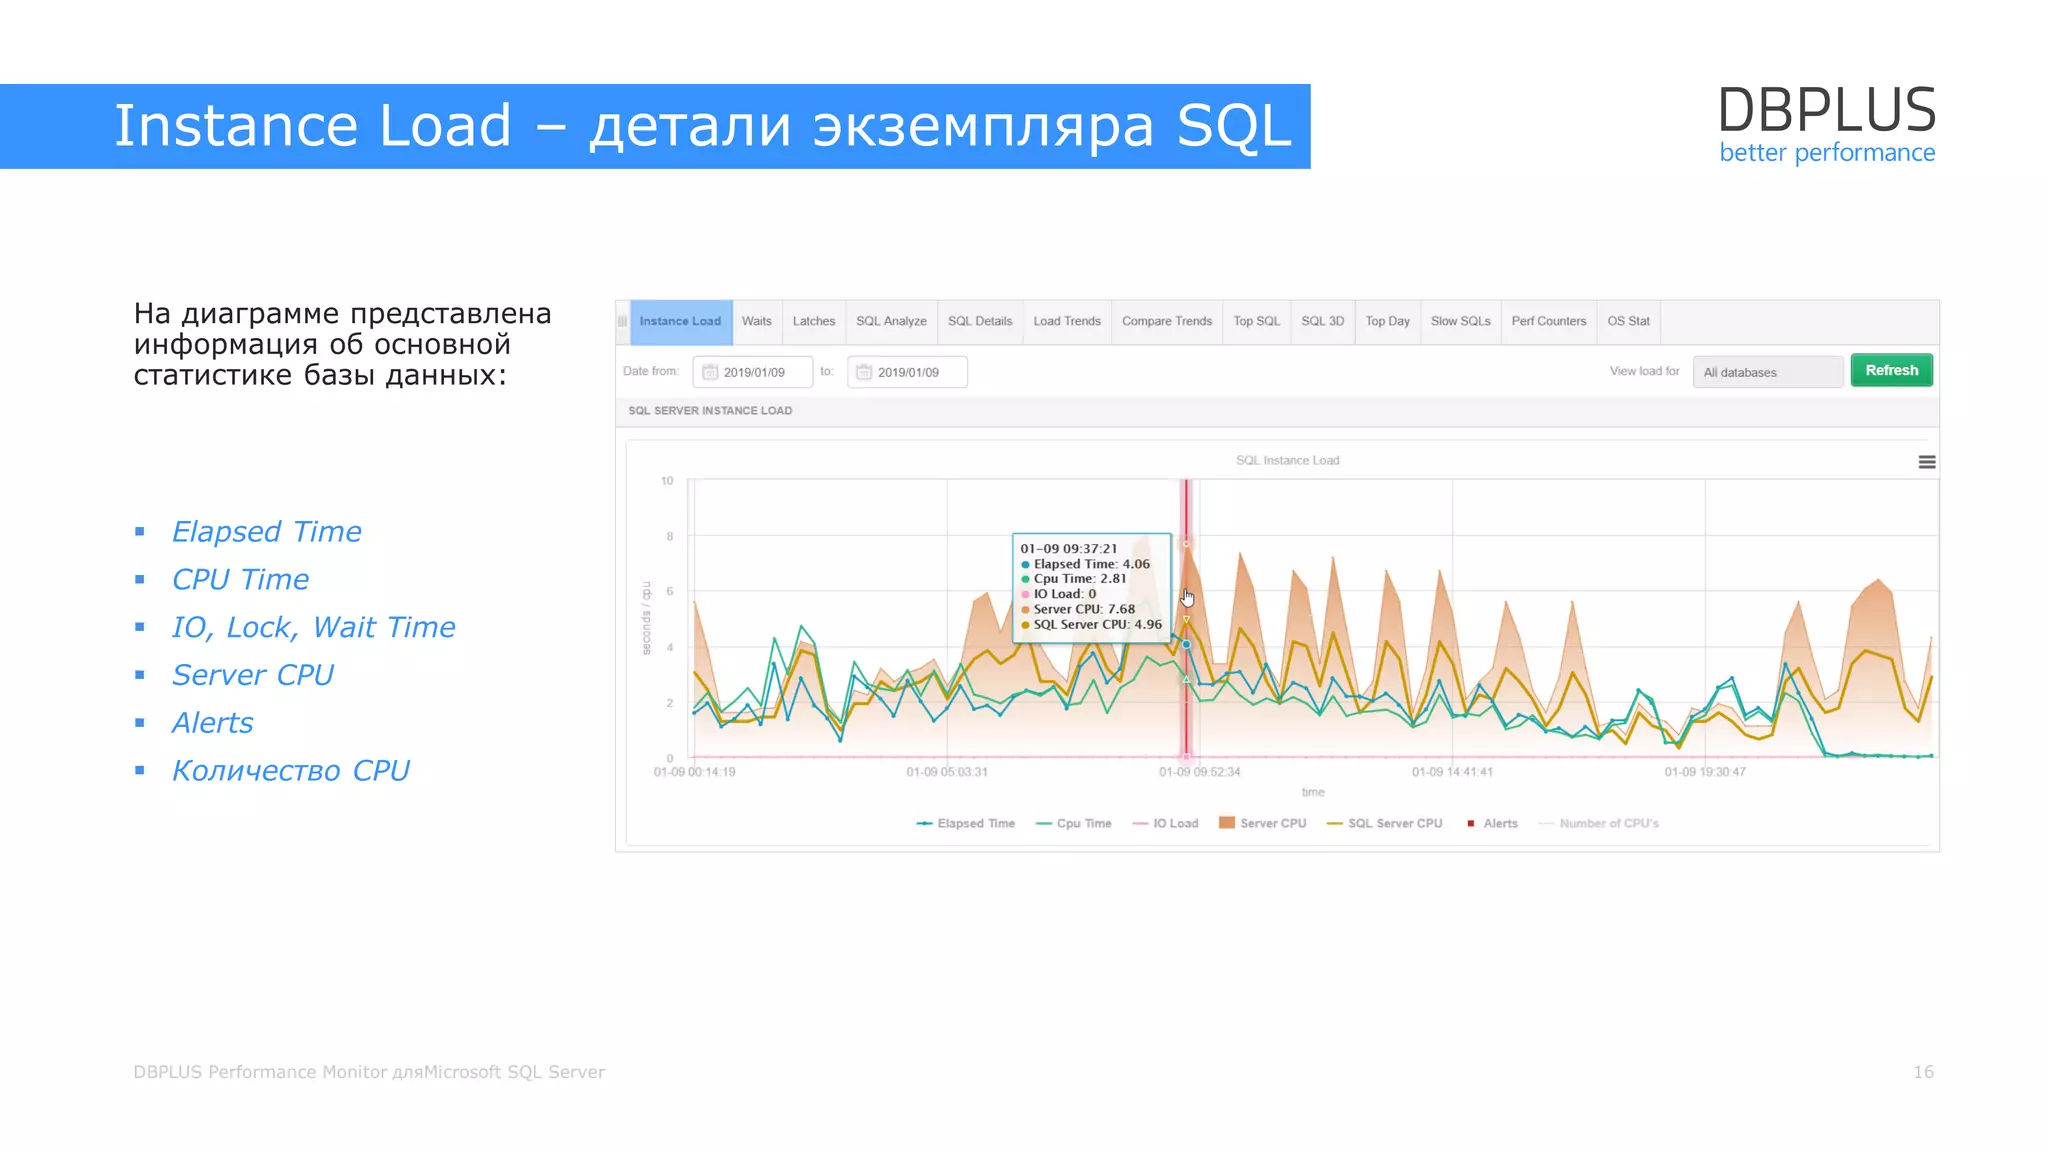Go to the Perf Counters tab
Screen dimensions: 2048x1152
(x=1549, y=321)
